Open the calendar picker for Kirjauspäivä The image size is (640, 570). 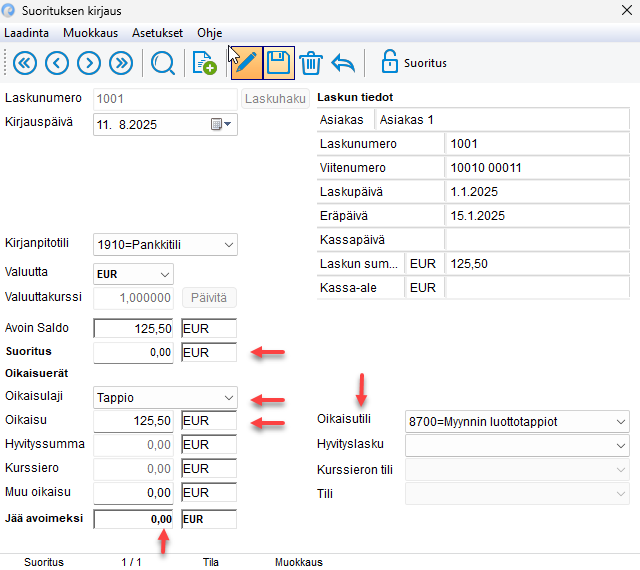(x=221, y=124)
